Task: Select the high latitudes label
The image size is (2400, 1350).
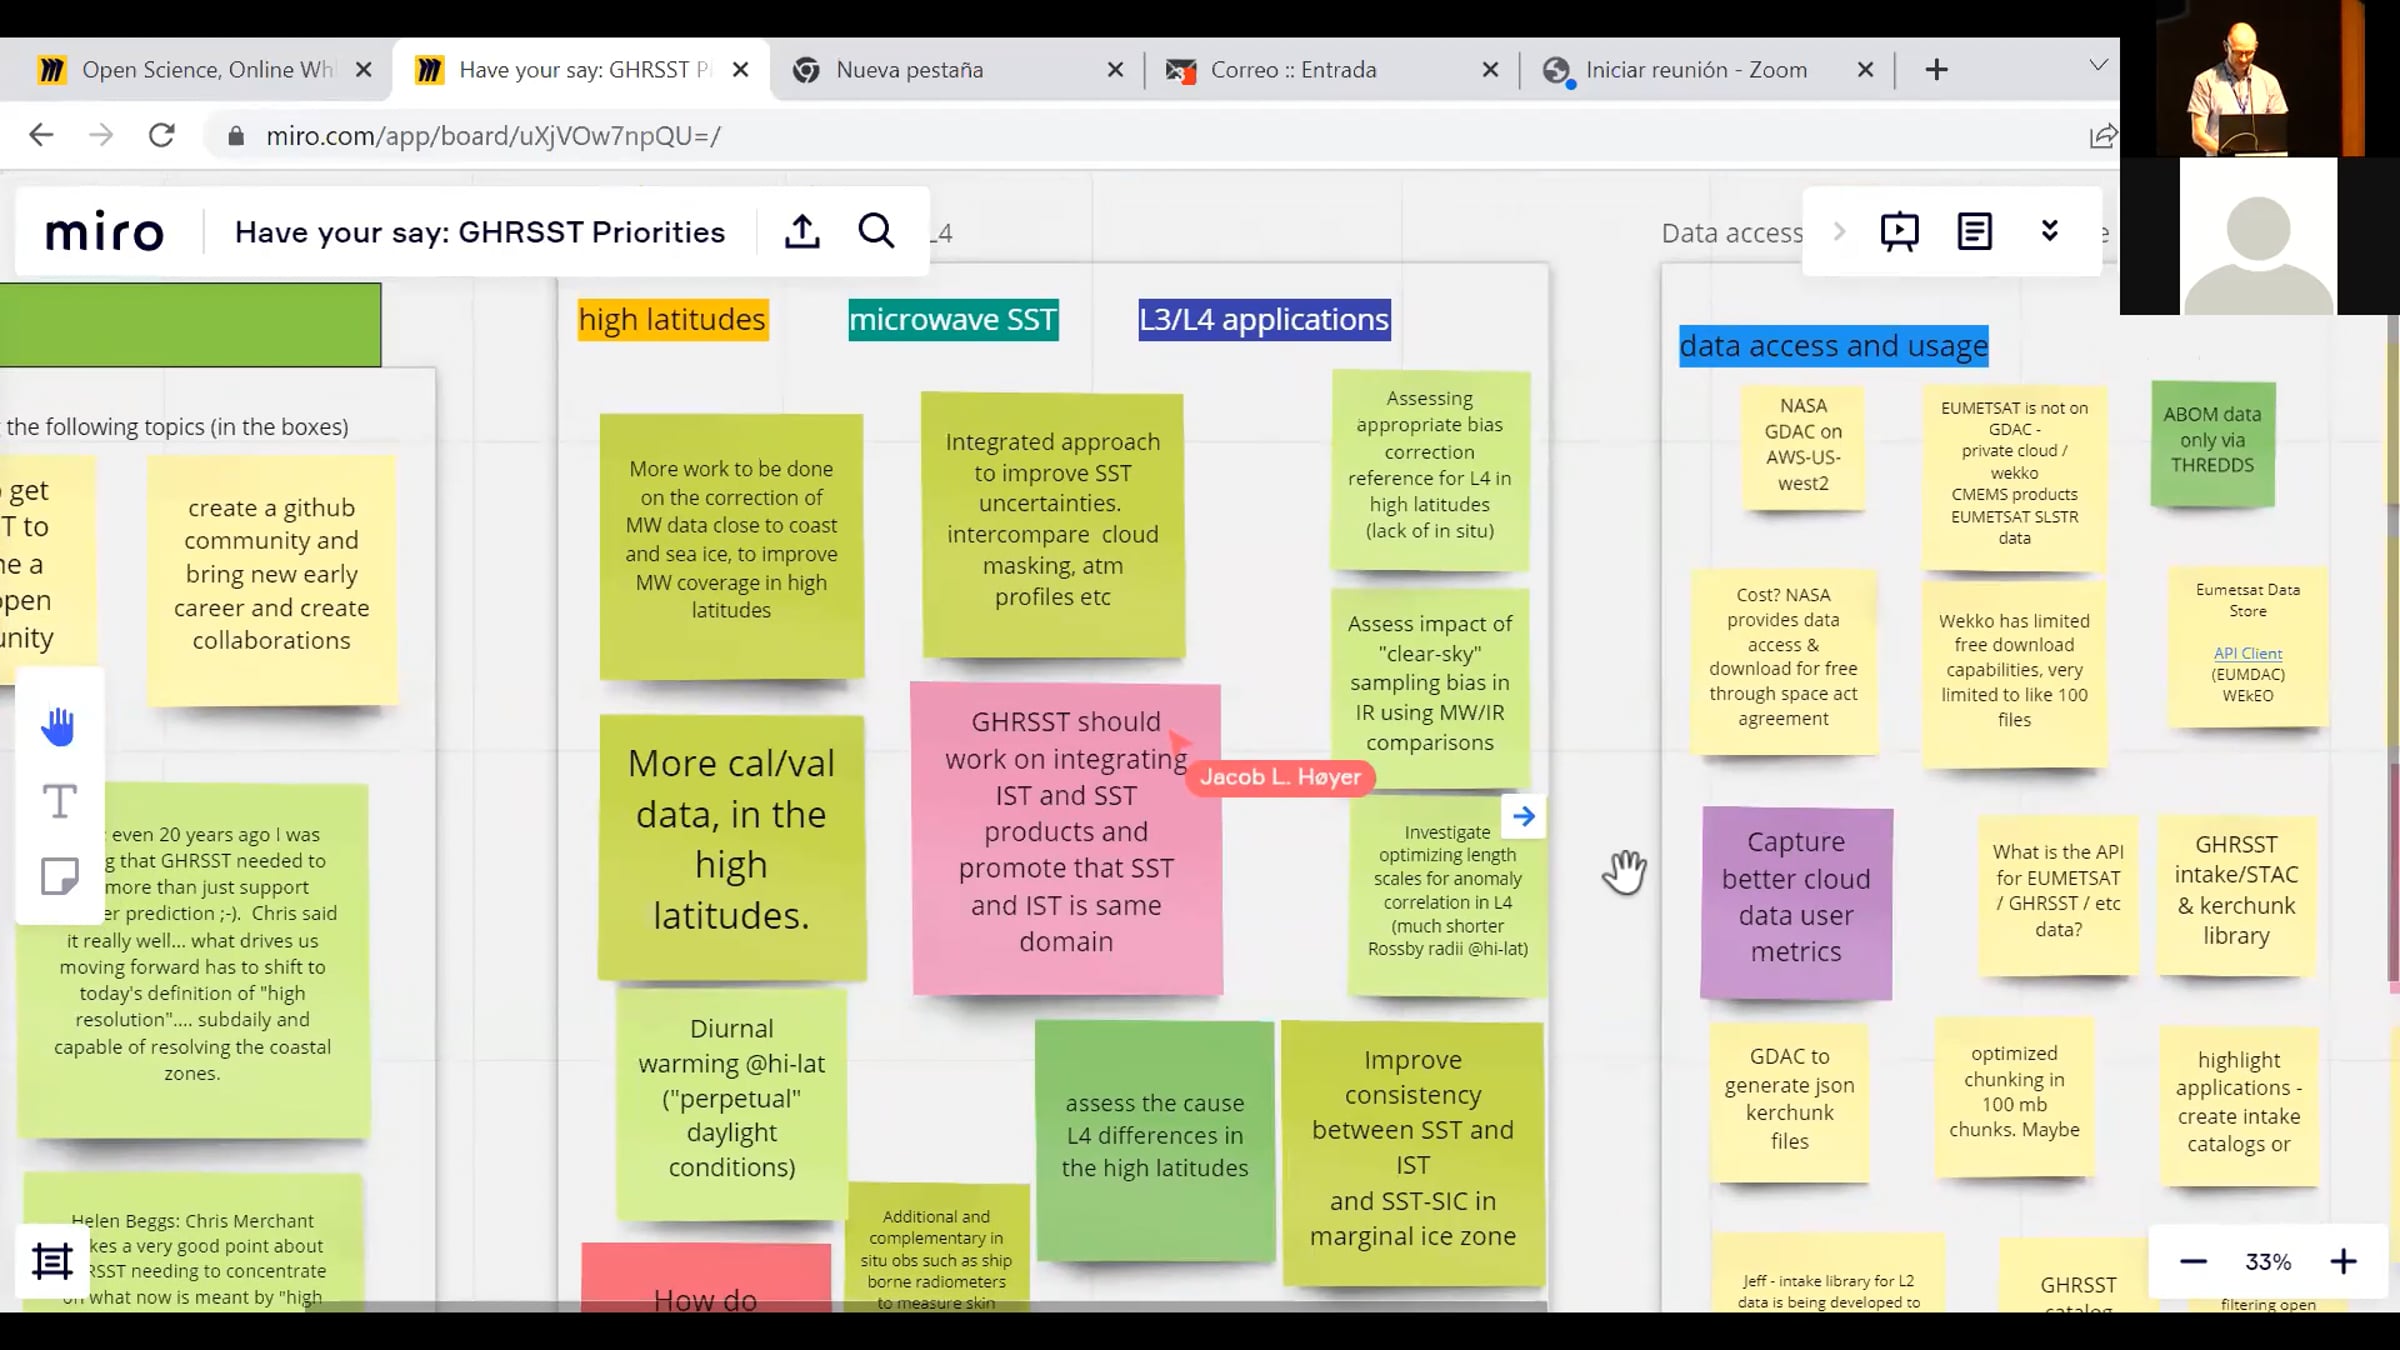Action: 672,320
